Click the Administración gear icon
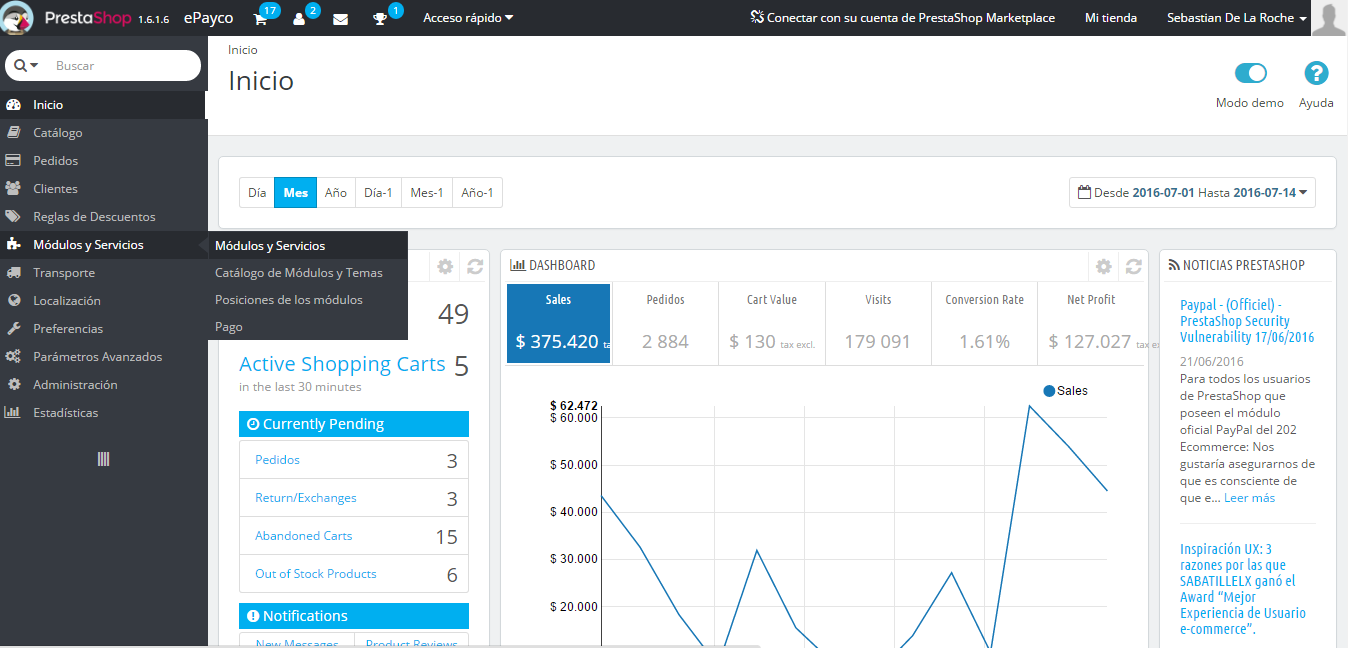The height and width of the screenshot is (648, 1348). click(x=13, y=385)
